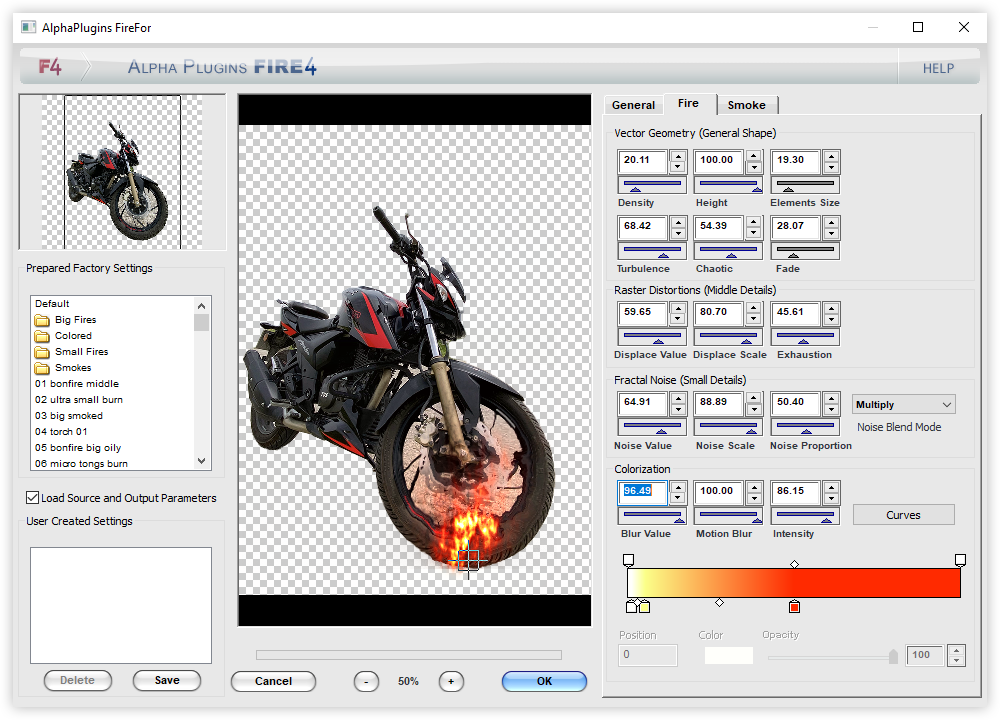
Task: Click the Height value input field
Action: point(719,161)
